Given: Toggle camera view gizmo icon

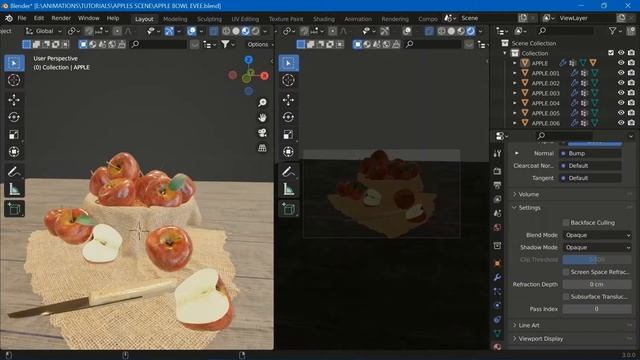Looking at the screenshot, I should [x=262, y=133].
